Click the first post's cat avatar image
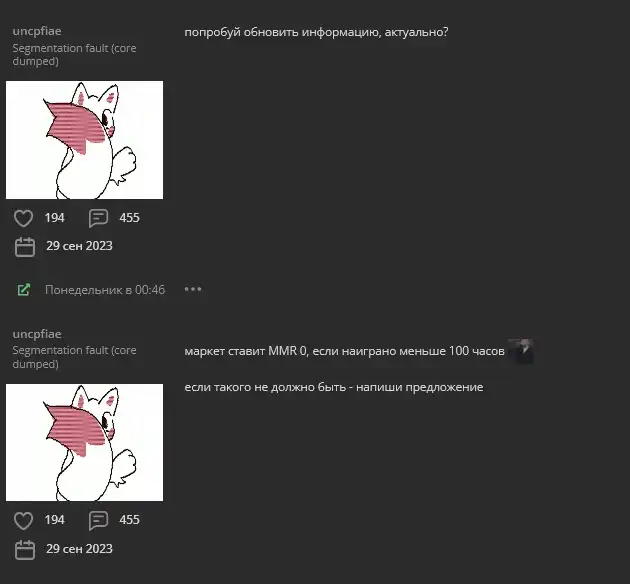630x584 pixels. coord(84,140)
